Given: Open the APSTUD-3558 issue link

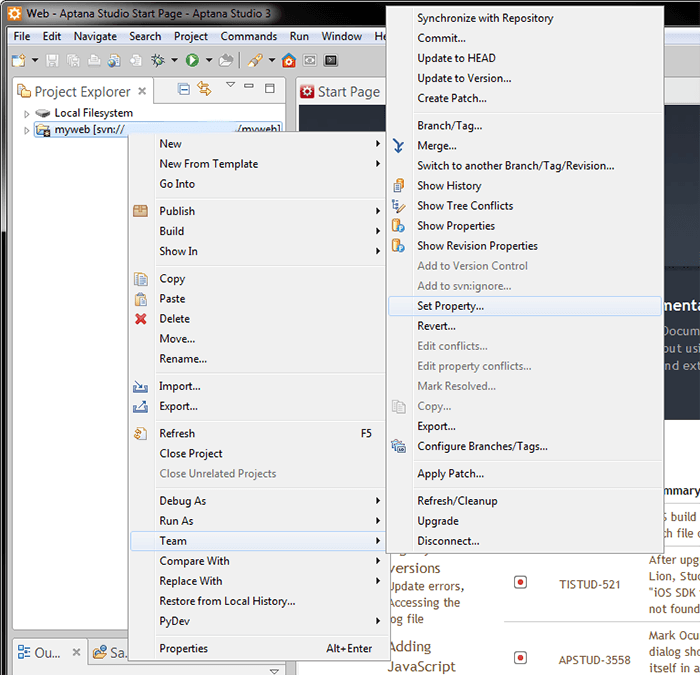Looking at the screenshot, I should coord(594,660).
